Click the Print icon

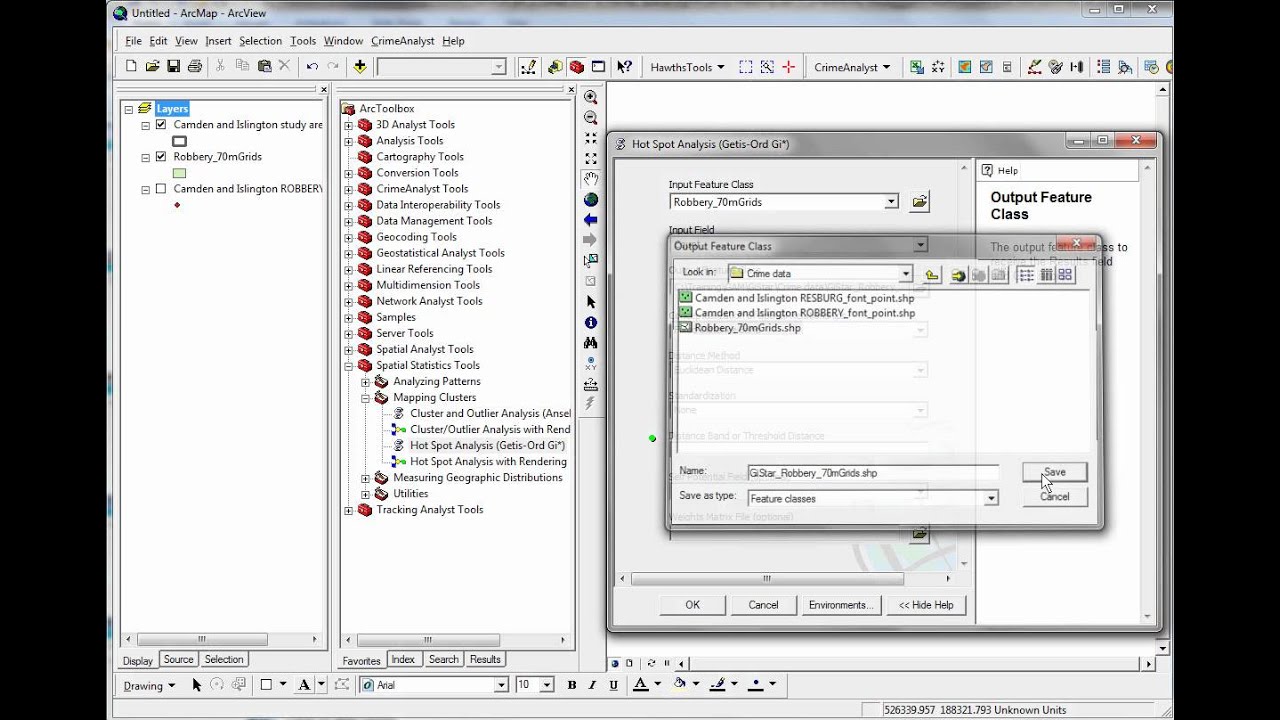194,67
